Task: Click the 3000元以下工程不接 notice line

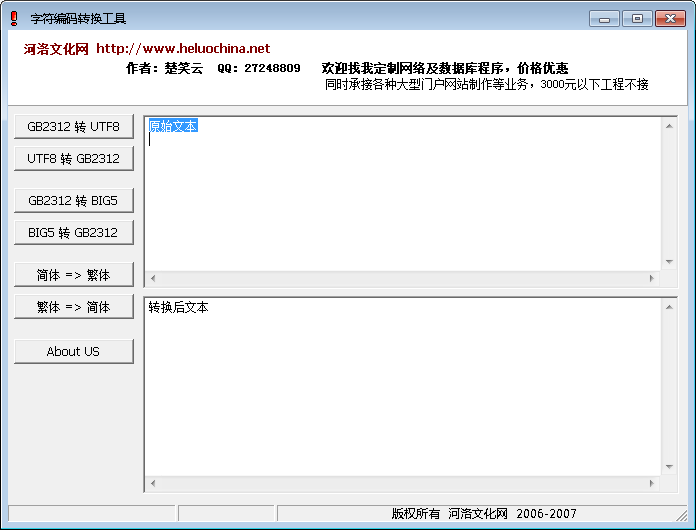Action: point(486,84)
